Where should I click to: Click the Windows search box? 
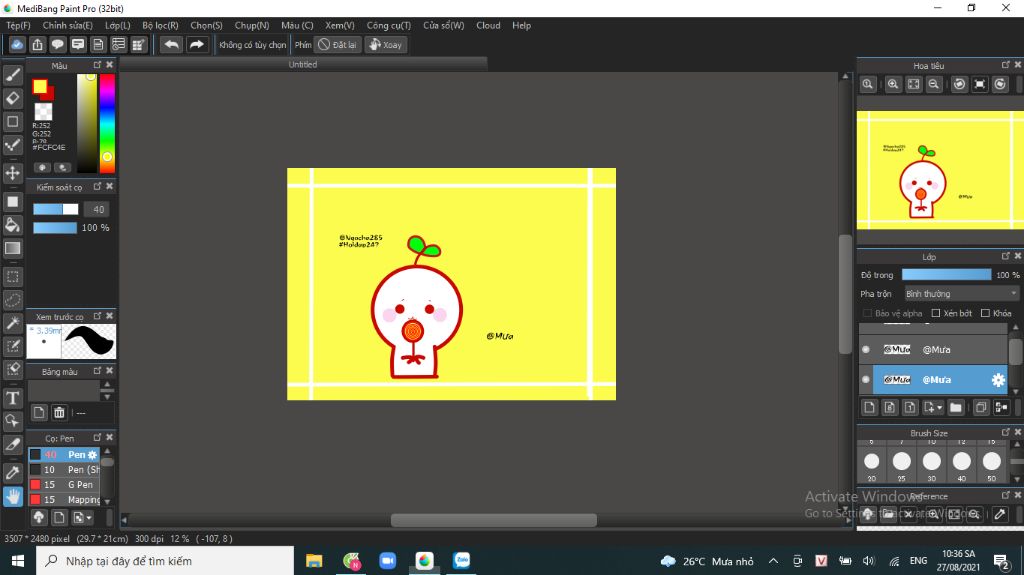pyautogui.click(x=165, y=561)
